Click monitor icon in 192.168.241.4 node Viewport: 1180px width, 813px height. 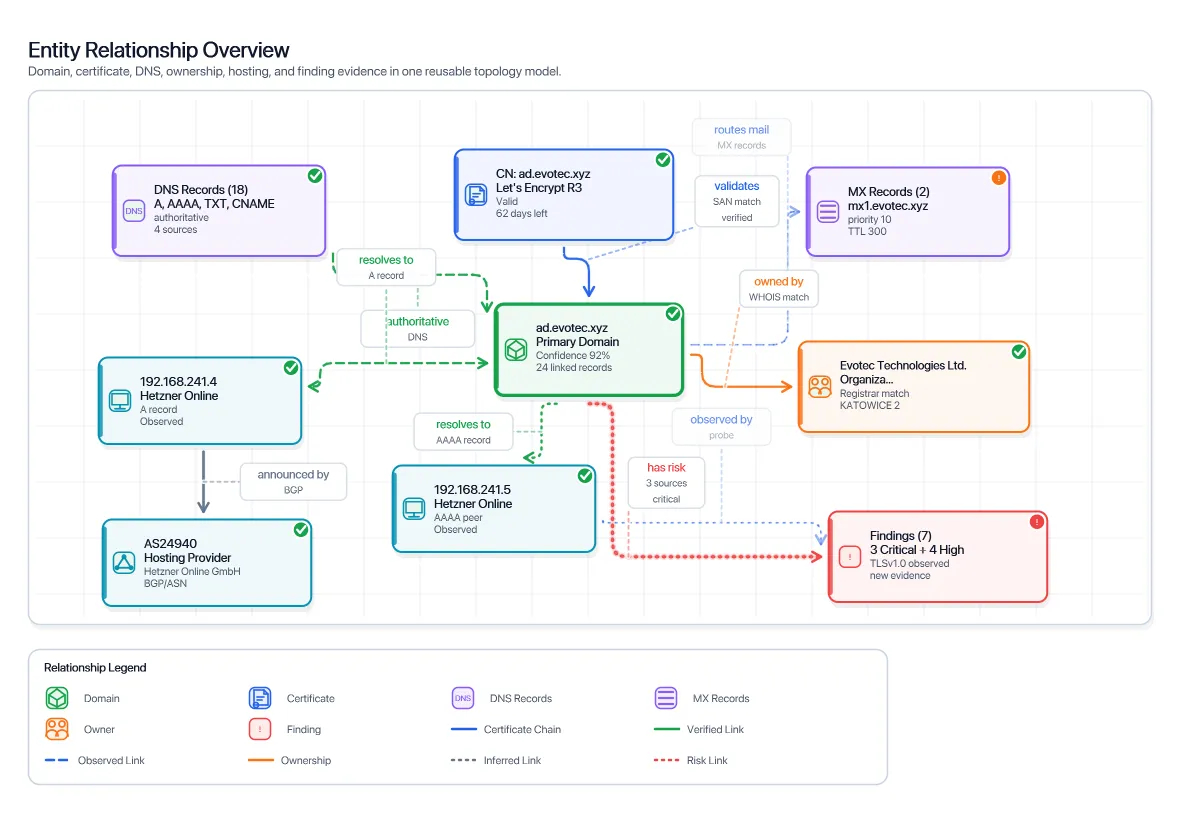120,401
